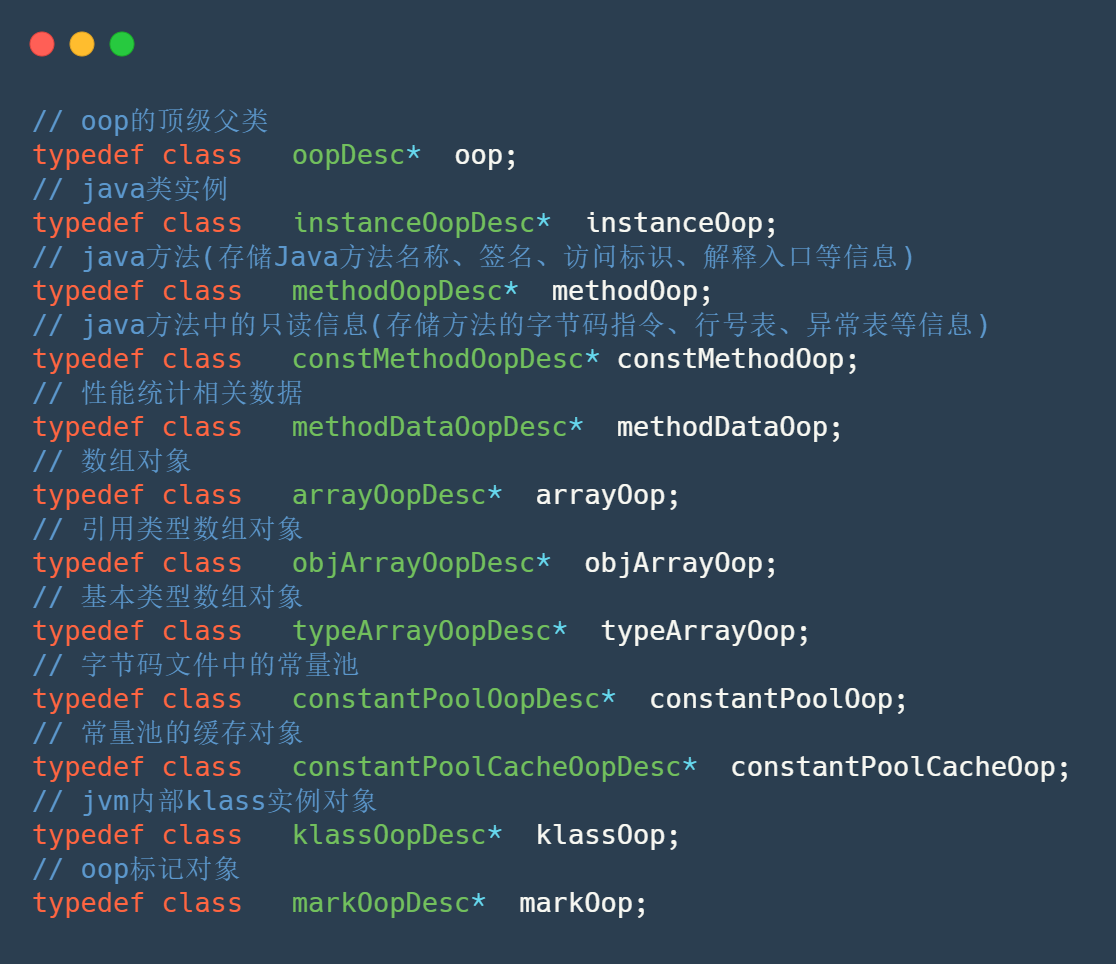Click the yellow minimize dot
The height and width of the screenshot is (964, 1116).
[82, 44]
